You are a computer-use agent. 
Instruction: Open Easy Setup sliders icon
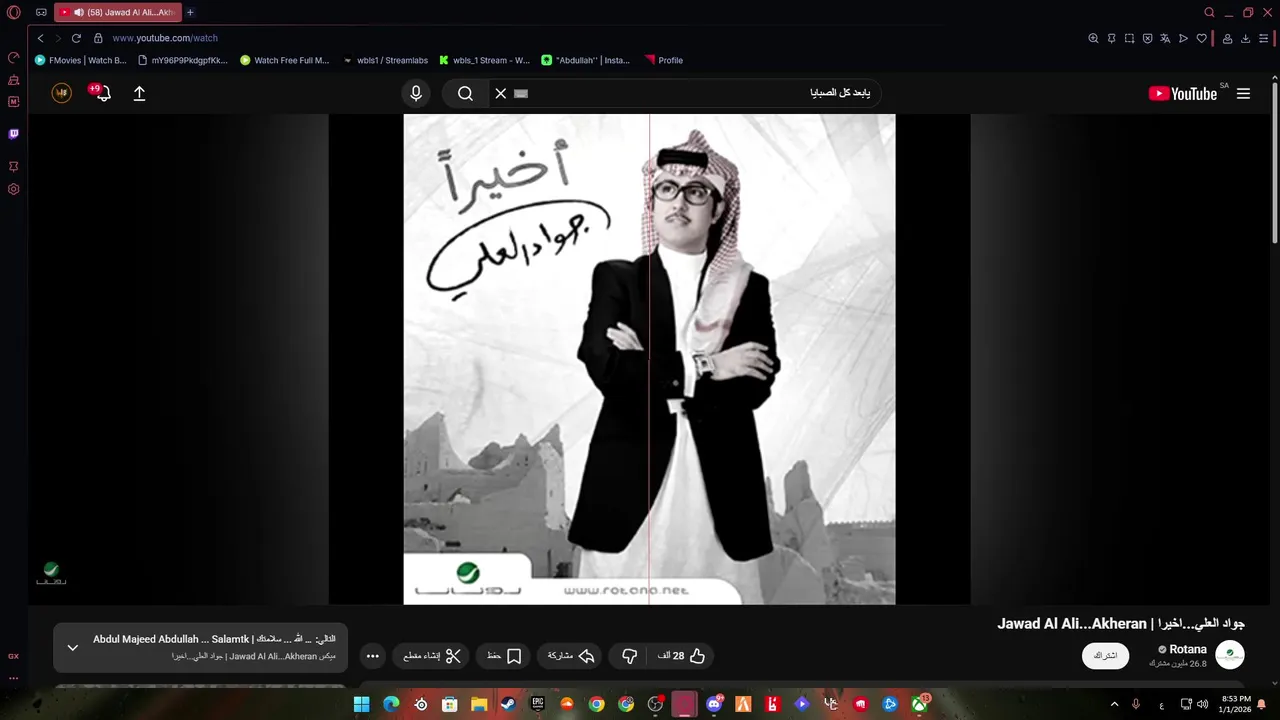[x=1263, y=38]
